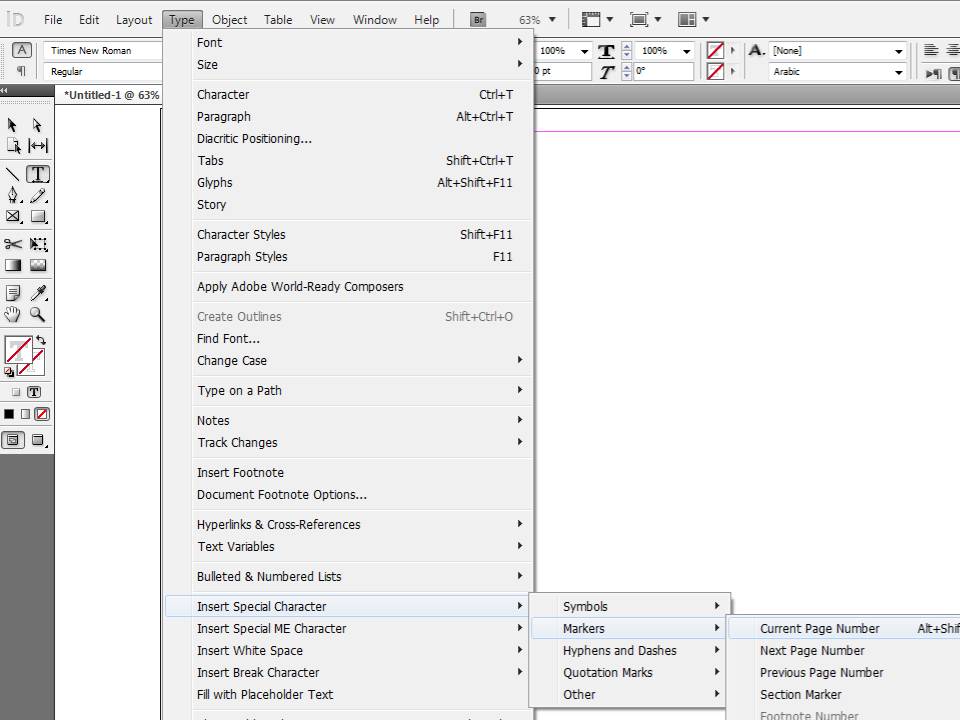Screen dimensions: 960x720
Task: Select the Eyedropper tool
Action: pos(38,293)
